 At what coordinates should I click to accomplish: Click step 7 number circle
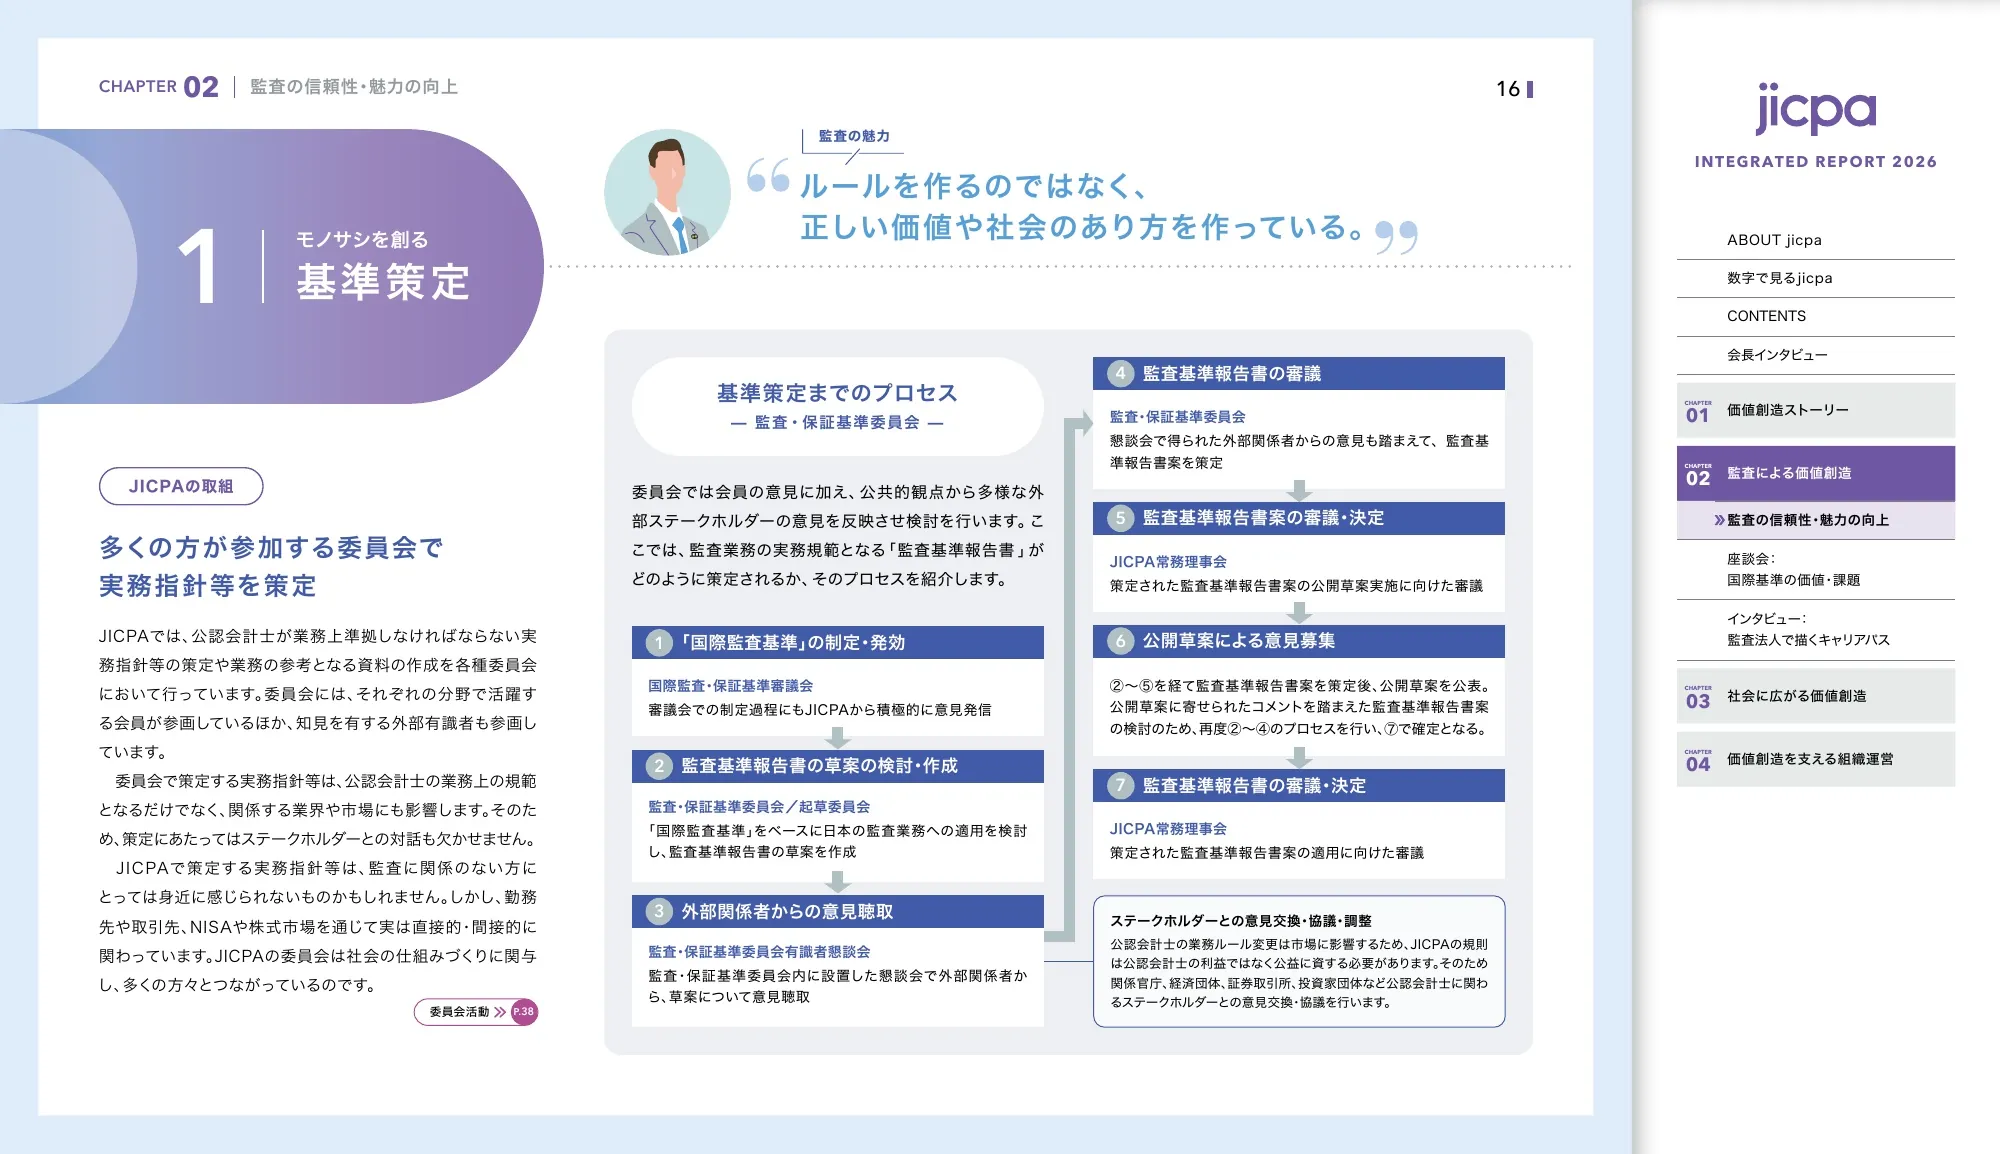click(1120, 786)
